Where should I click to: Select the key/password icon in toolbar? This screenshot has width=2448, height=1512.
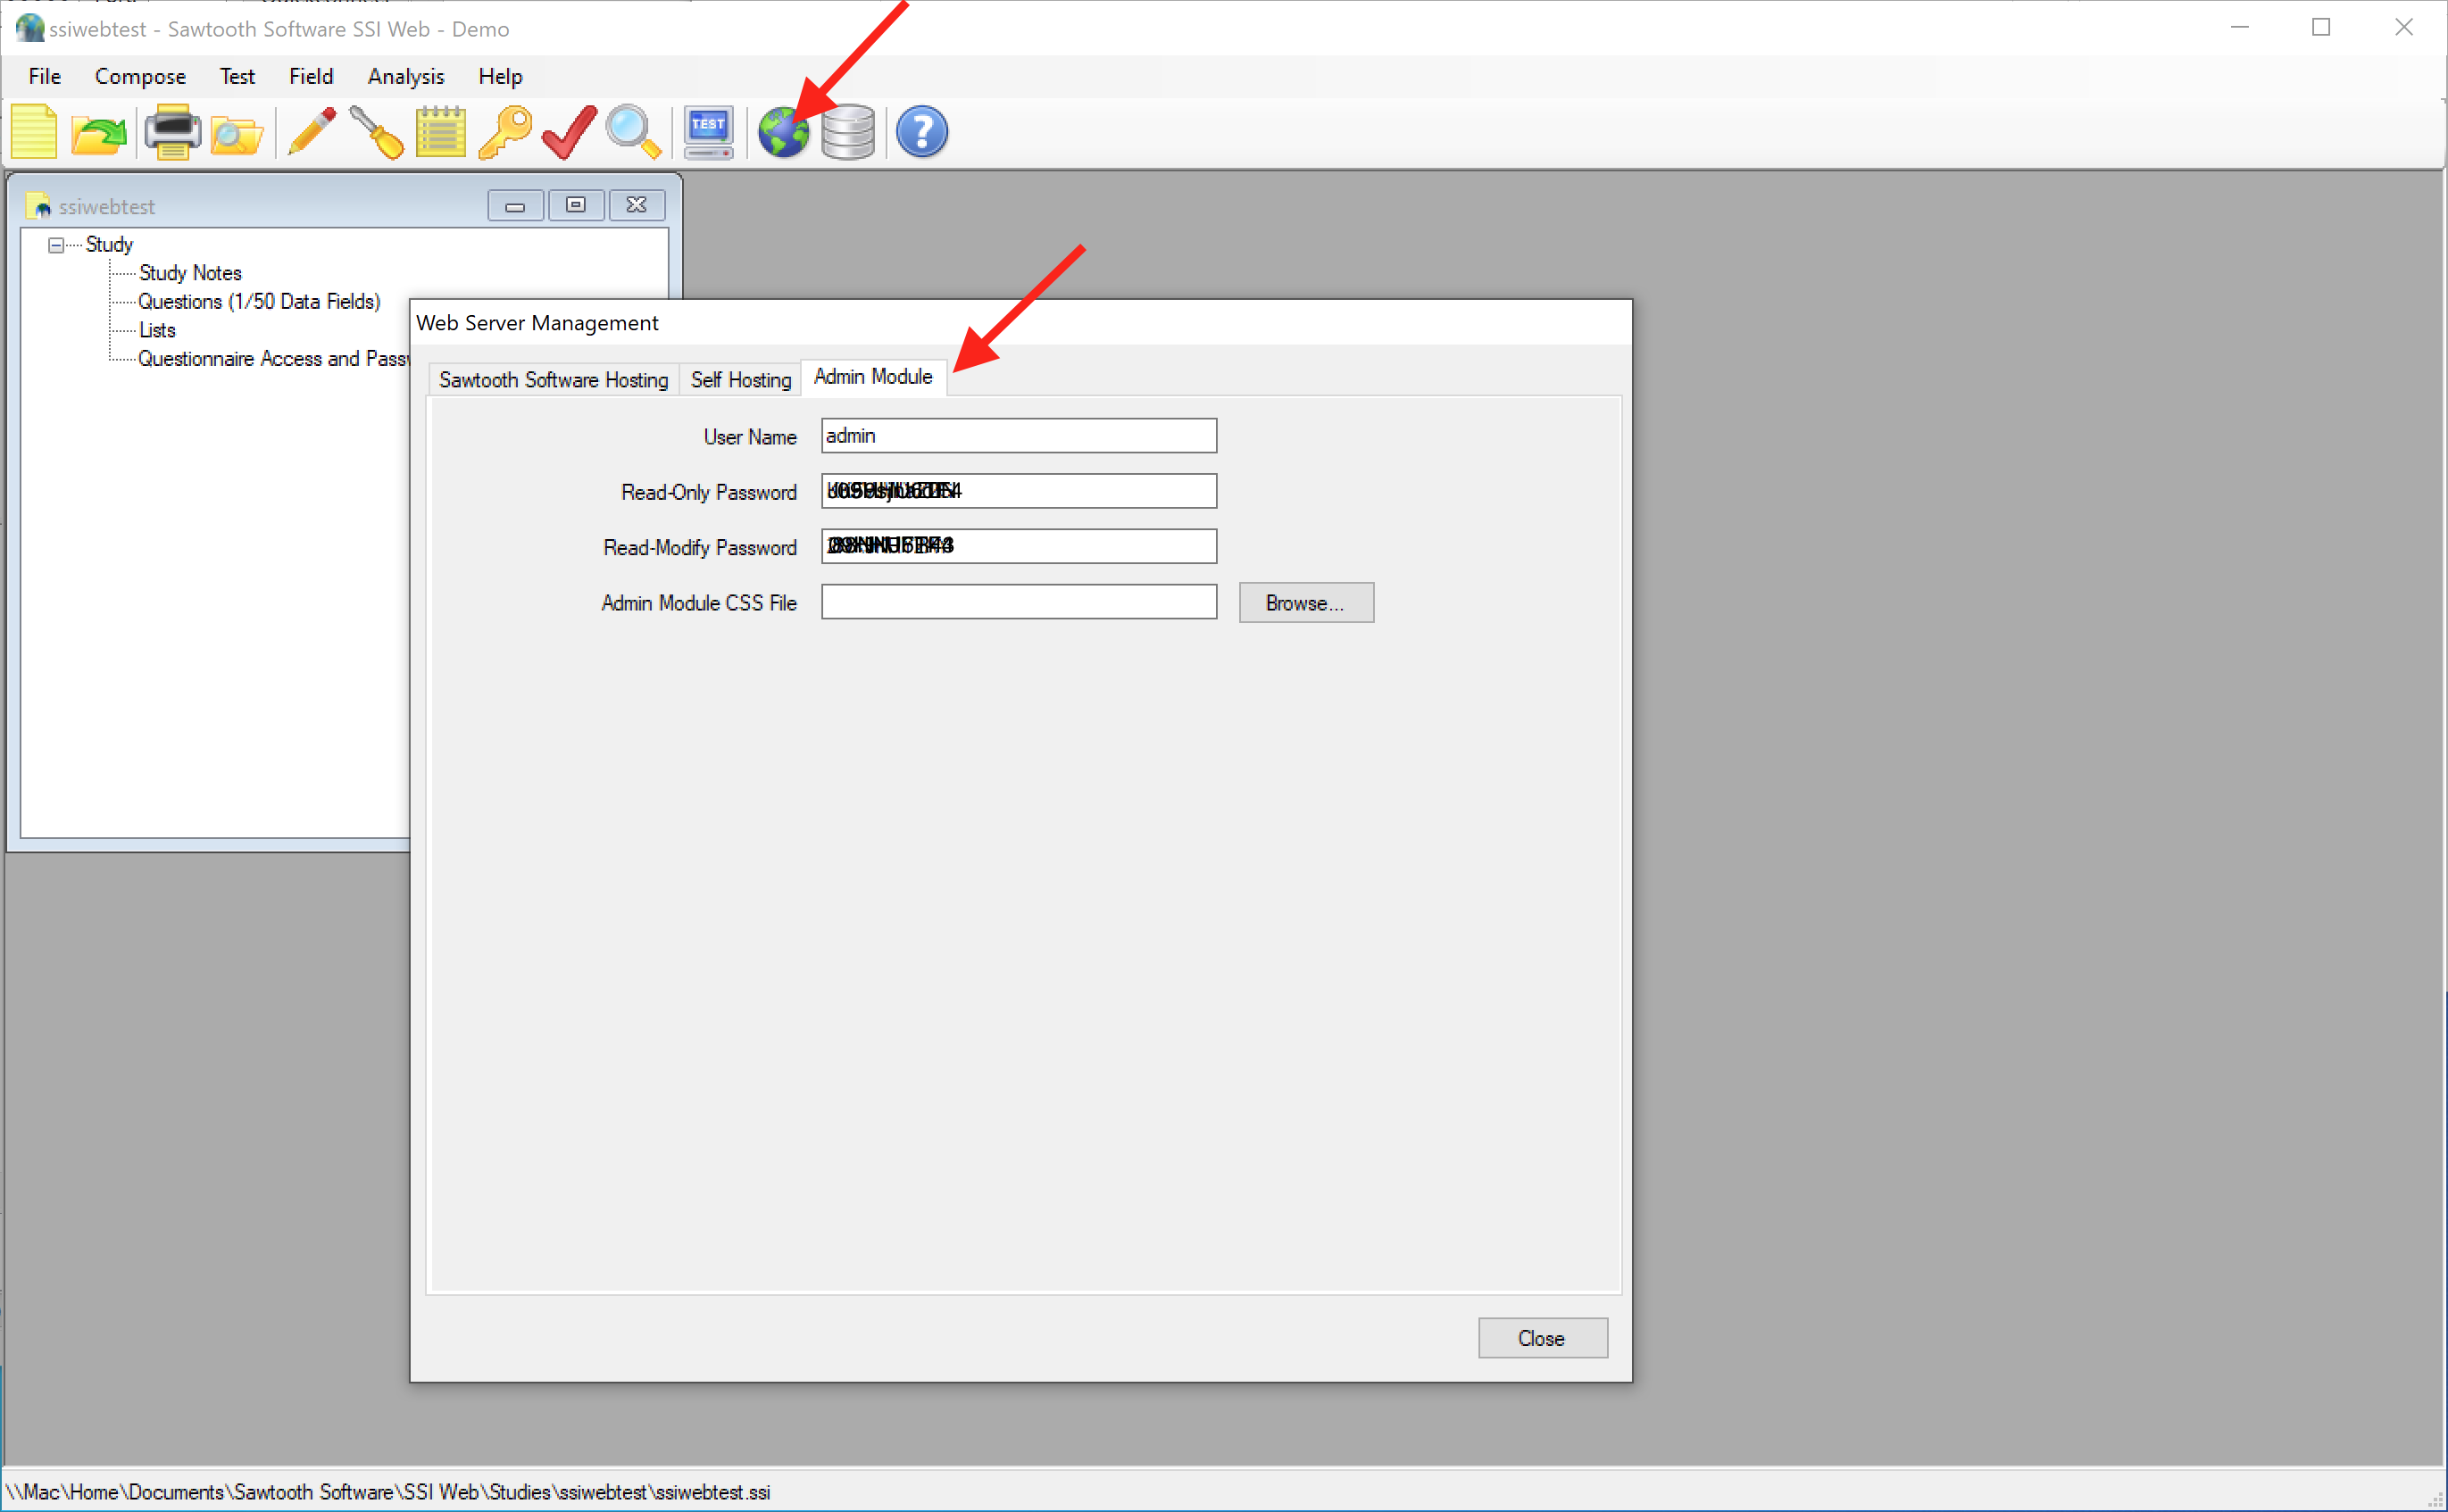click(505, 133)
